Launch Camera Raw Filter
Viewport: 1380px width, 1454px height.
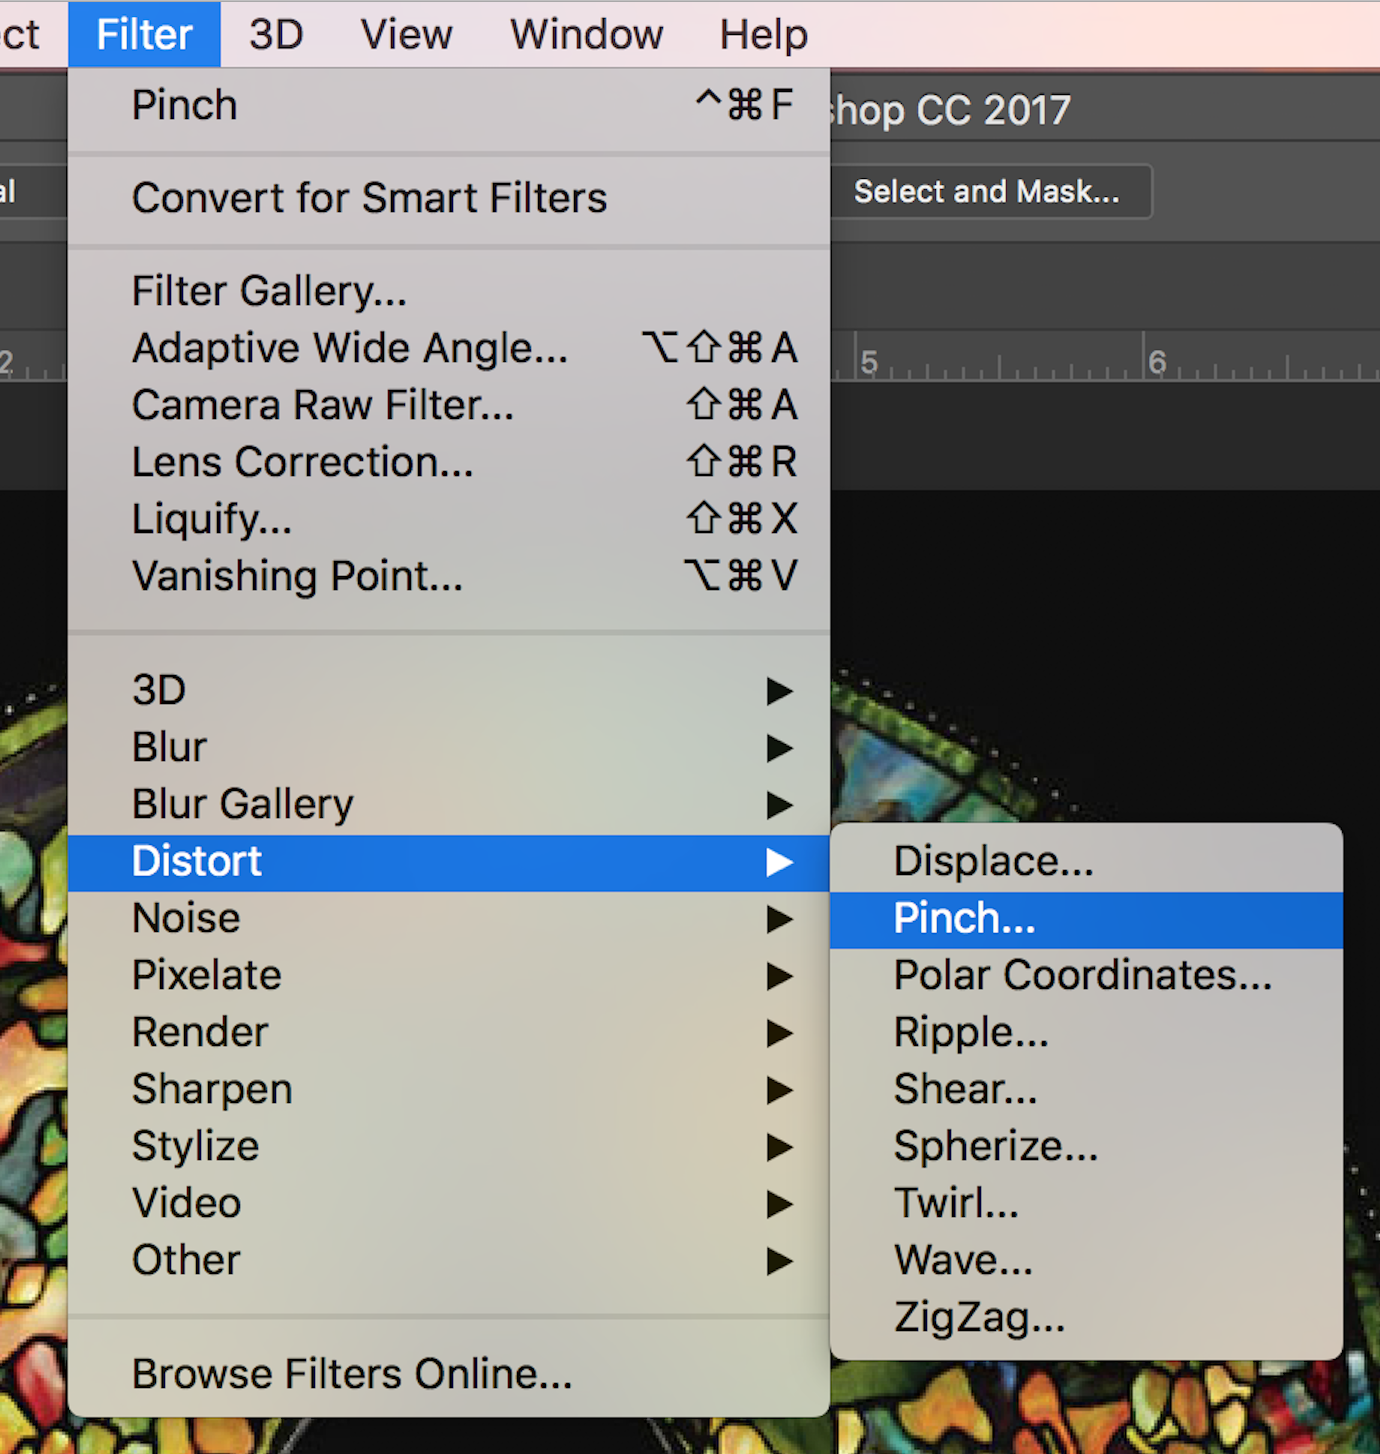323,406
